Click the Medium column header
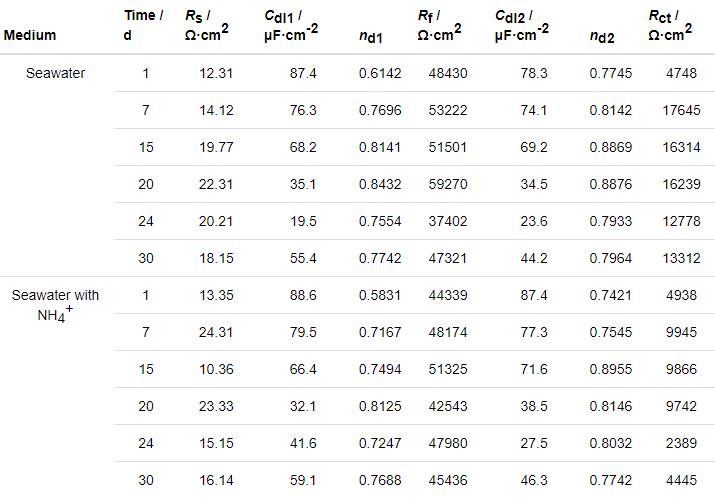The height and width of the screenshot is (499, 715). (30, 36)
